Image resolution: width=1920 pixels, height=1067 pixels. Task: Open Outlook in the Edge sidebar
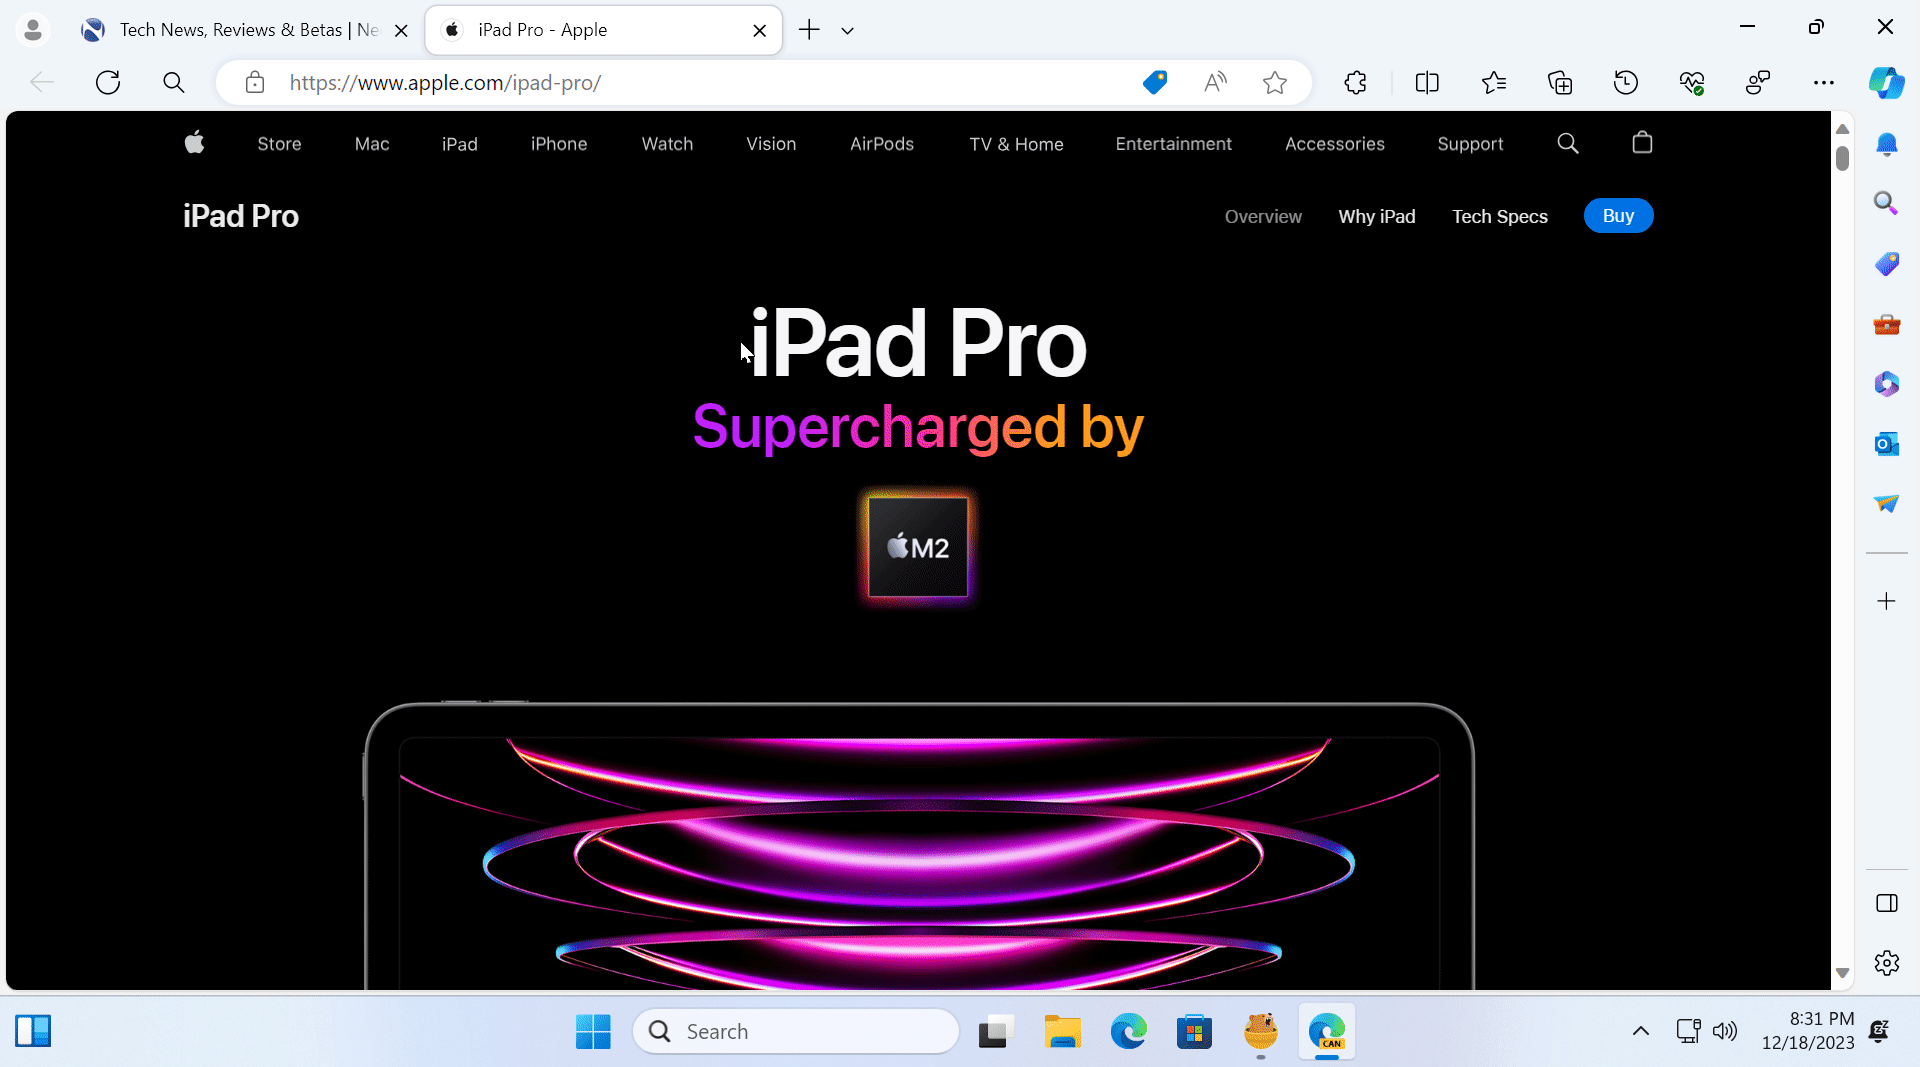point(1888,443)
